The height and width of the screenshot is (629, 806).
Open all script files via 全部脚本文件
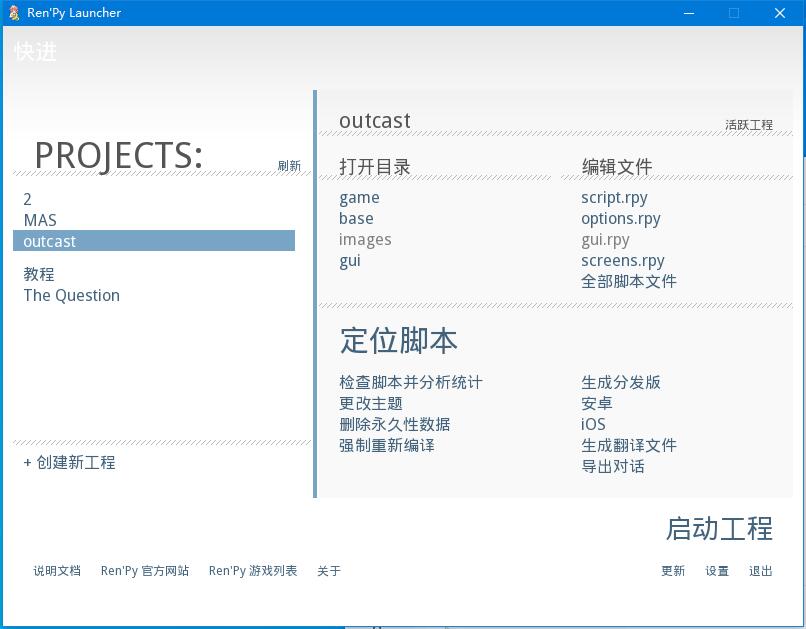pyautogui.click(x=629, y=282)
